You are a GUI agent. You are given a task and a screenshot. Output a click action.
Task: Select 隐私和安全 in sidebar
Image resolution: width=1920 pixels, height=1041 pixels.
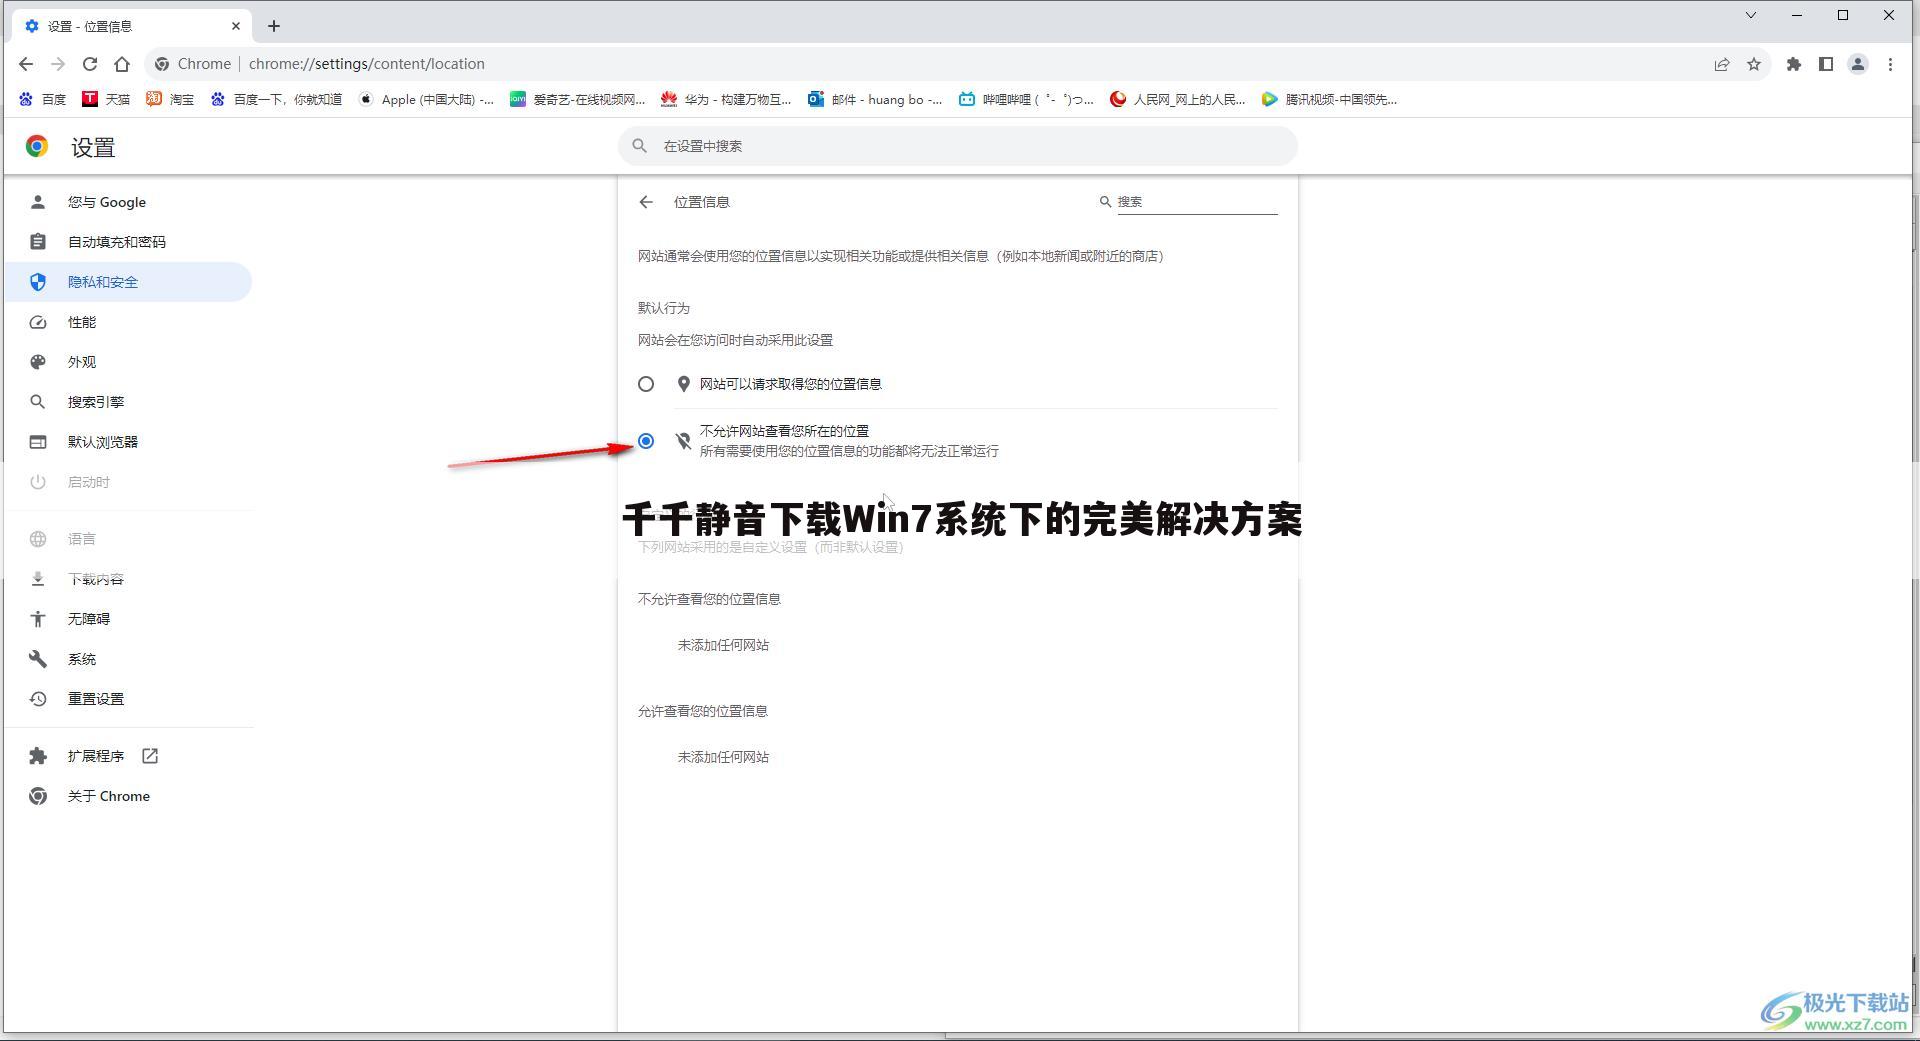coord(128,282)
